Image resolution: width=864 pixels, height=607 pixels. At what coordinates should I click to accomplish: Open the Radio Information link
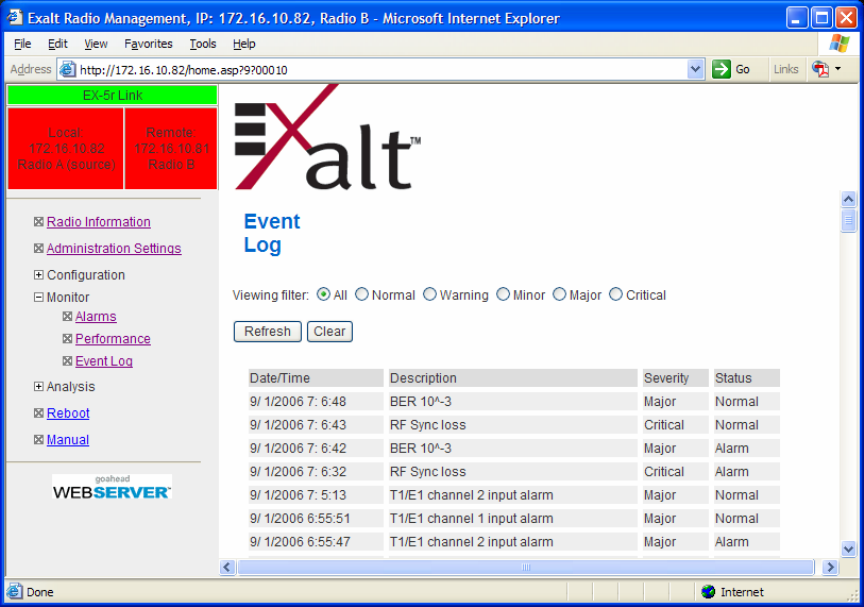click(99, 221)
